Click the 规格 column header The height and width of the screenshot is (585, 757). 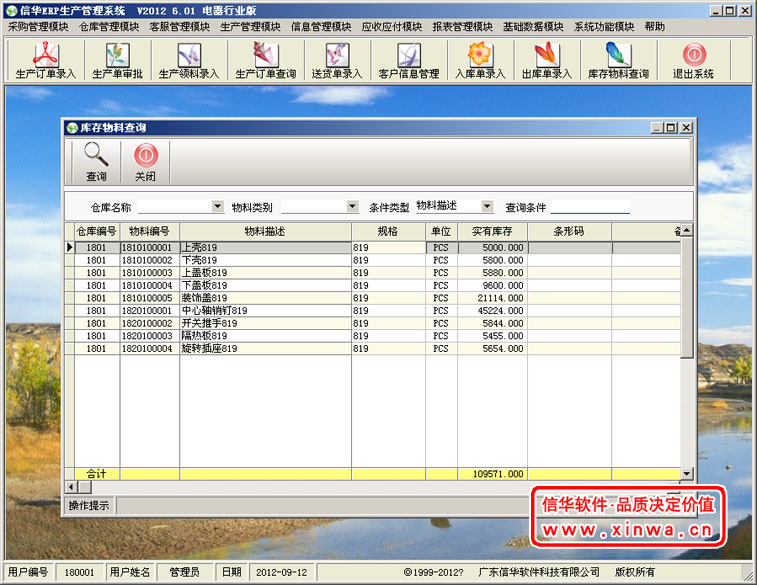pos(388,232)
